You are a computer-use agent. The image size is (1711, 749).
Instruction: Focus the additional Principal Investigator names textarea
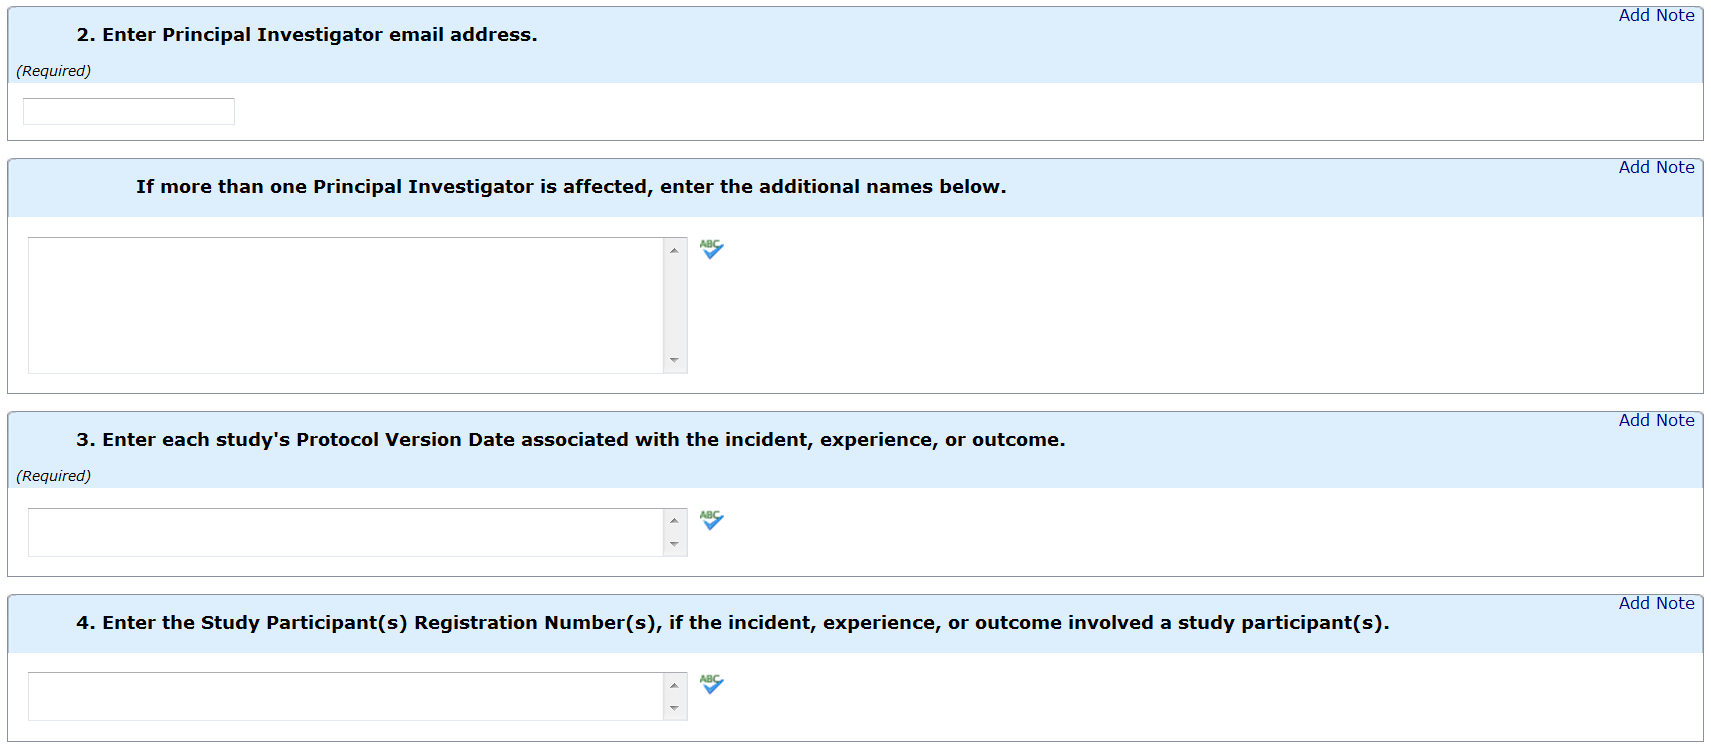point(345,305)
